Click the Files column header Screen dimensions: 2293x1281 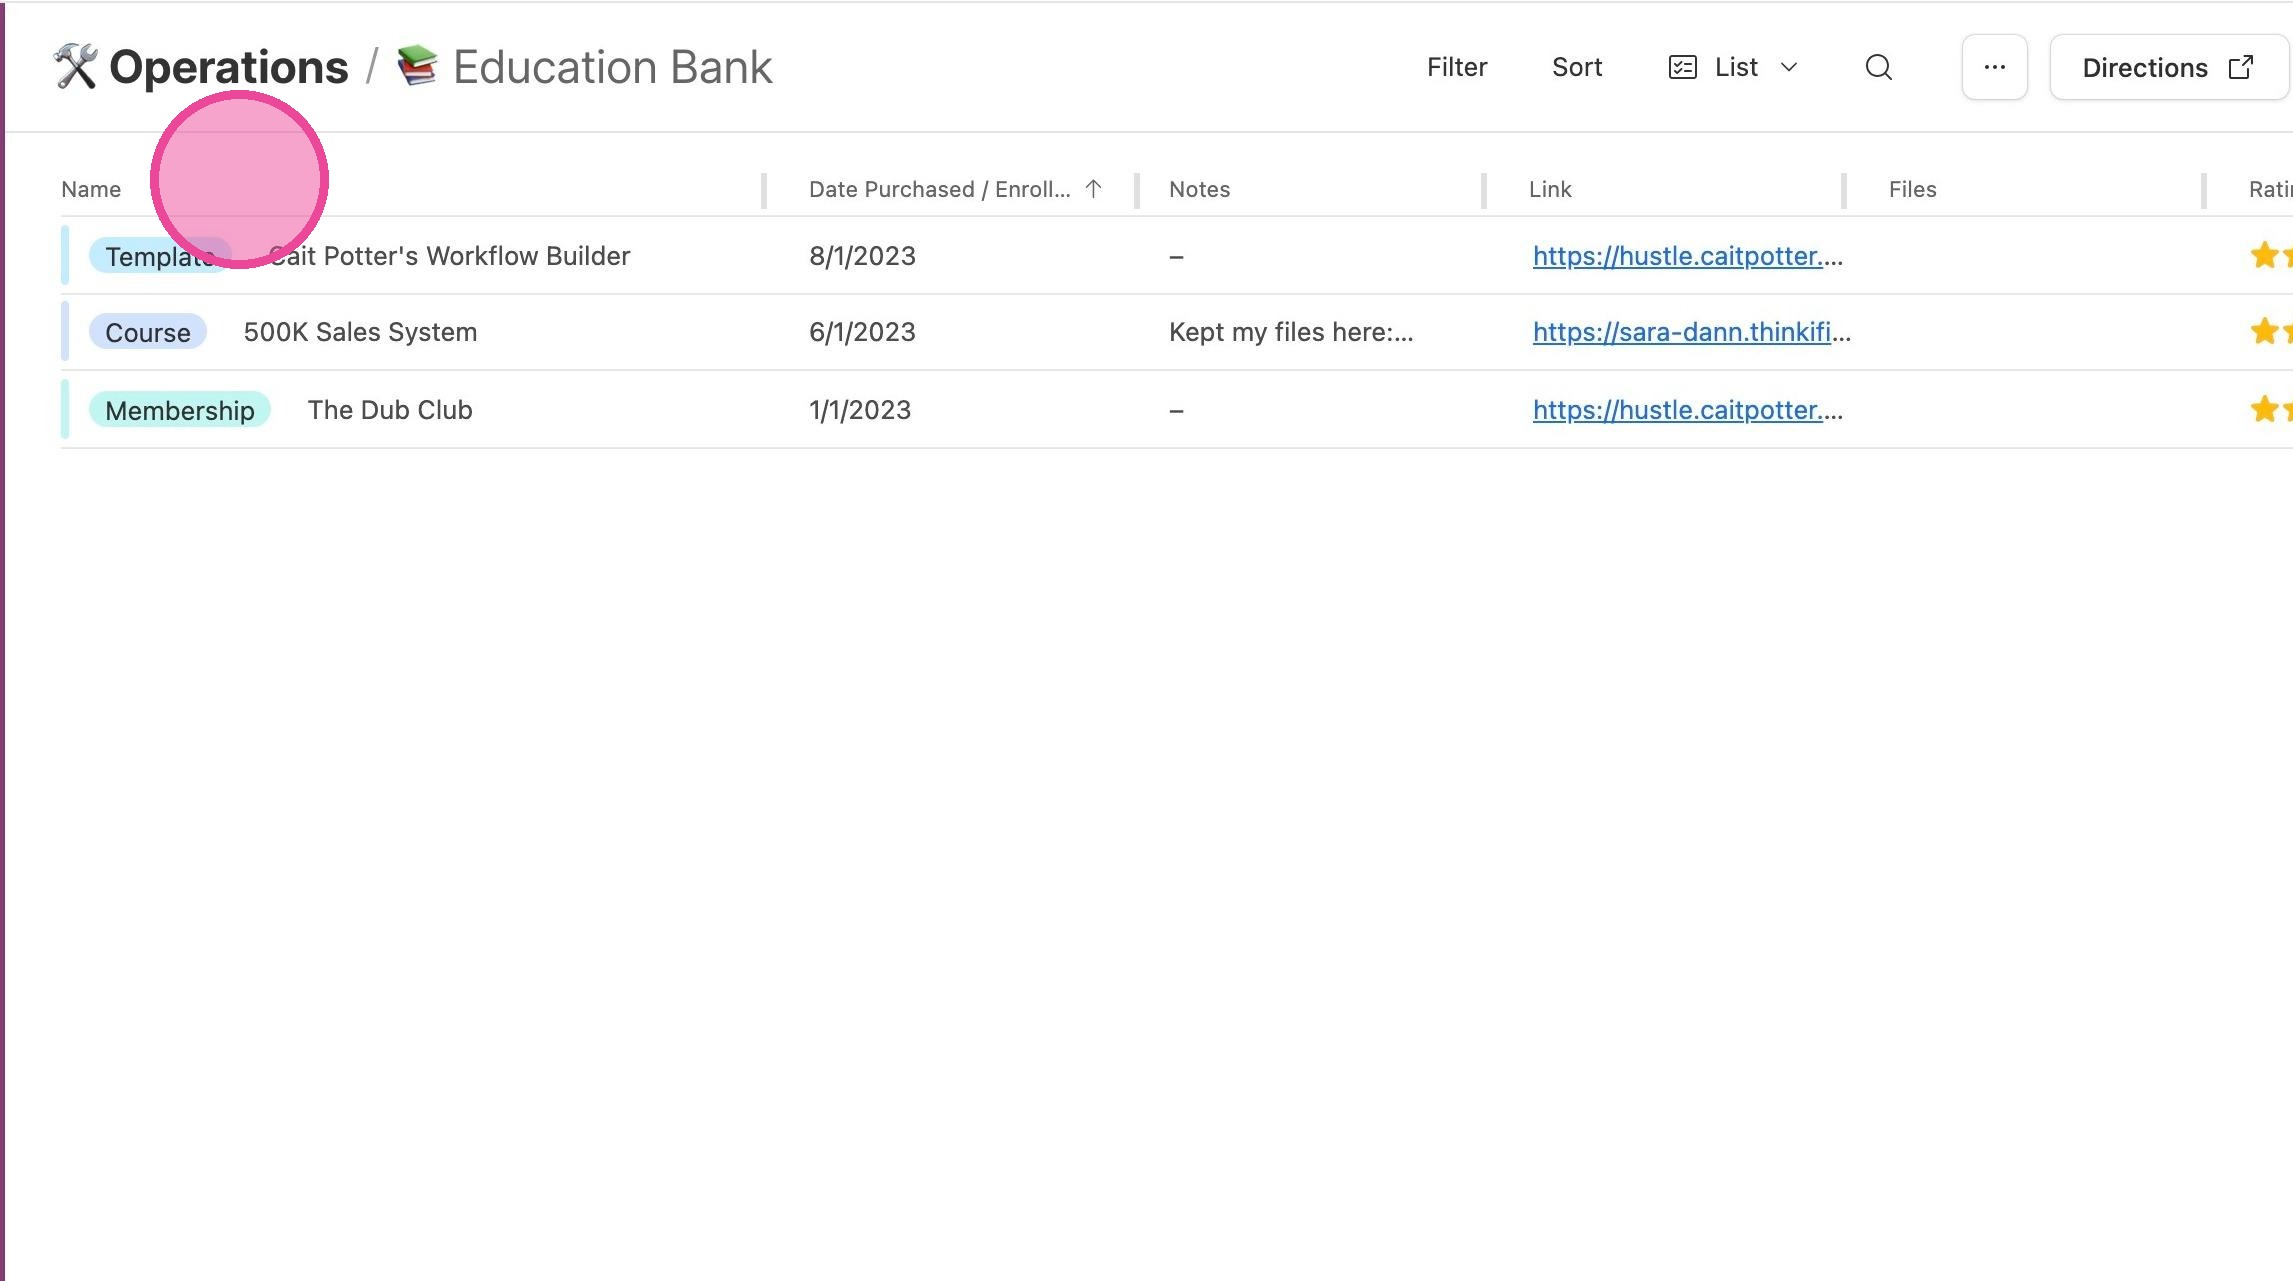(x=1912, y=189)
